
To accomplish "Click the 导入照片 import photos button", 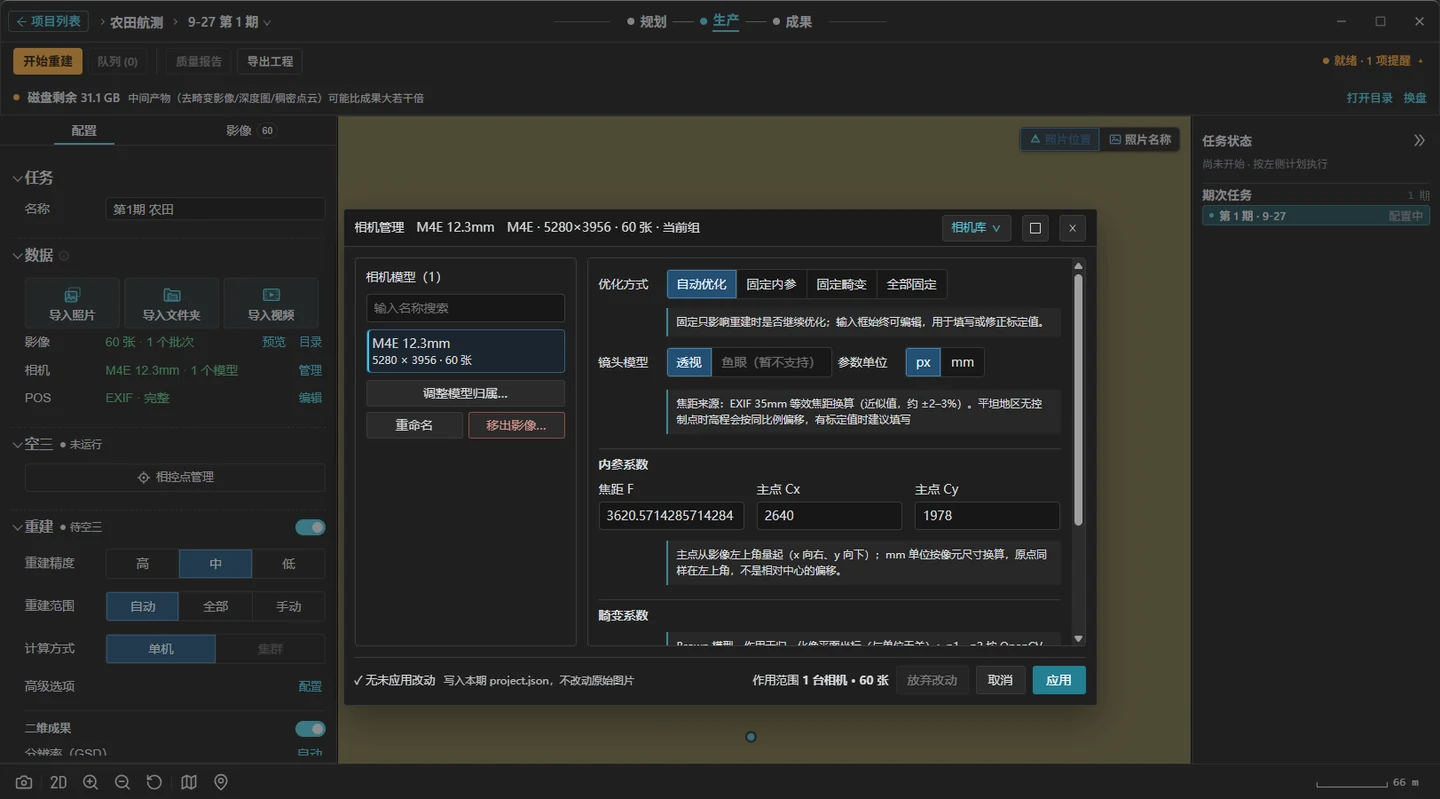I will coord(72,304).
